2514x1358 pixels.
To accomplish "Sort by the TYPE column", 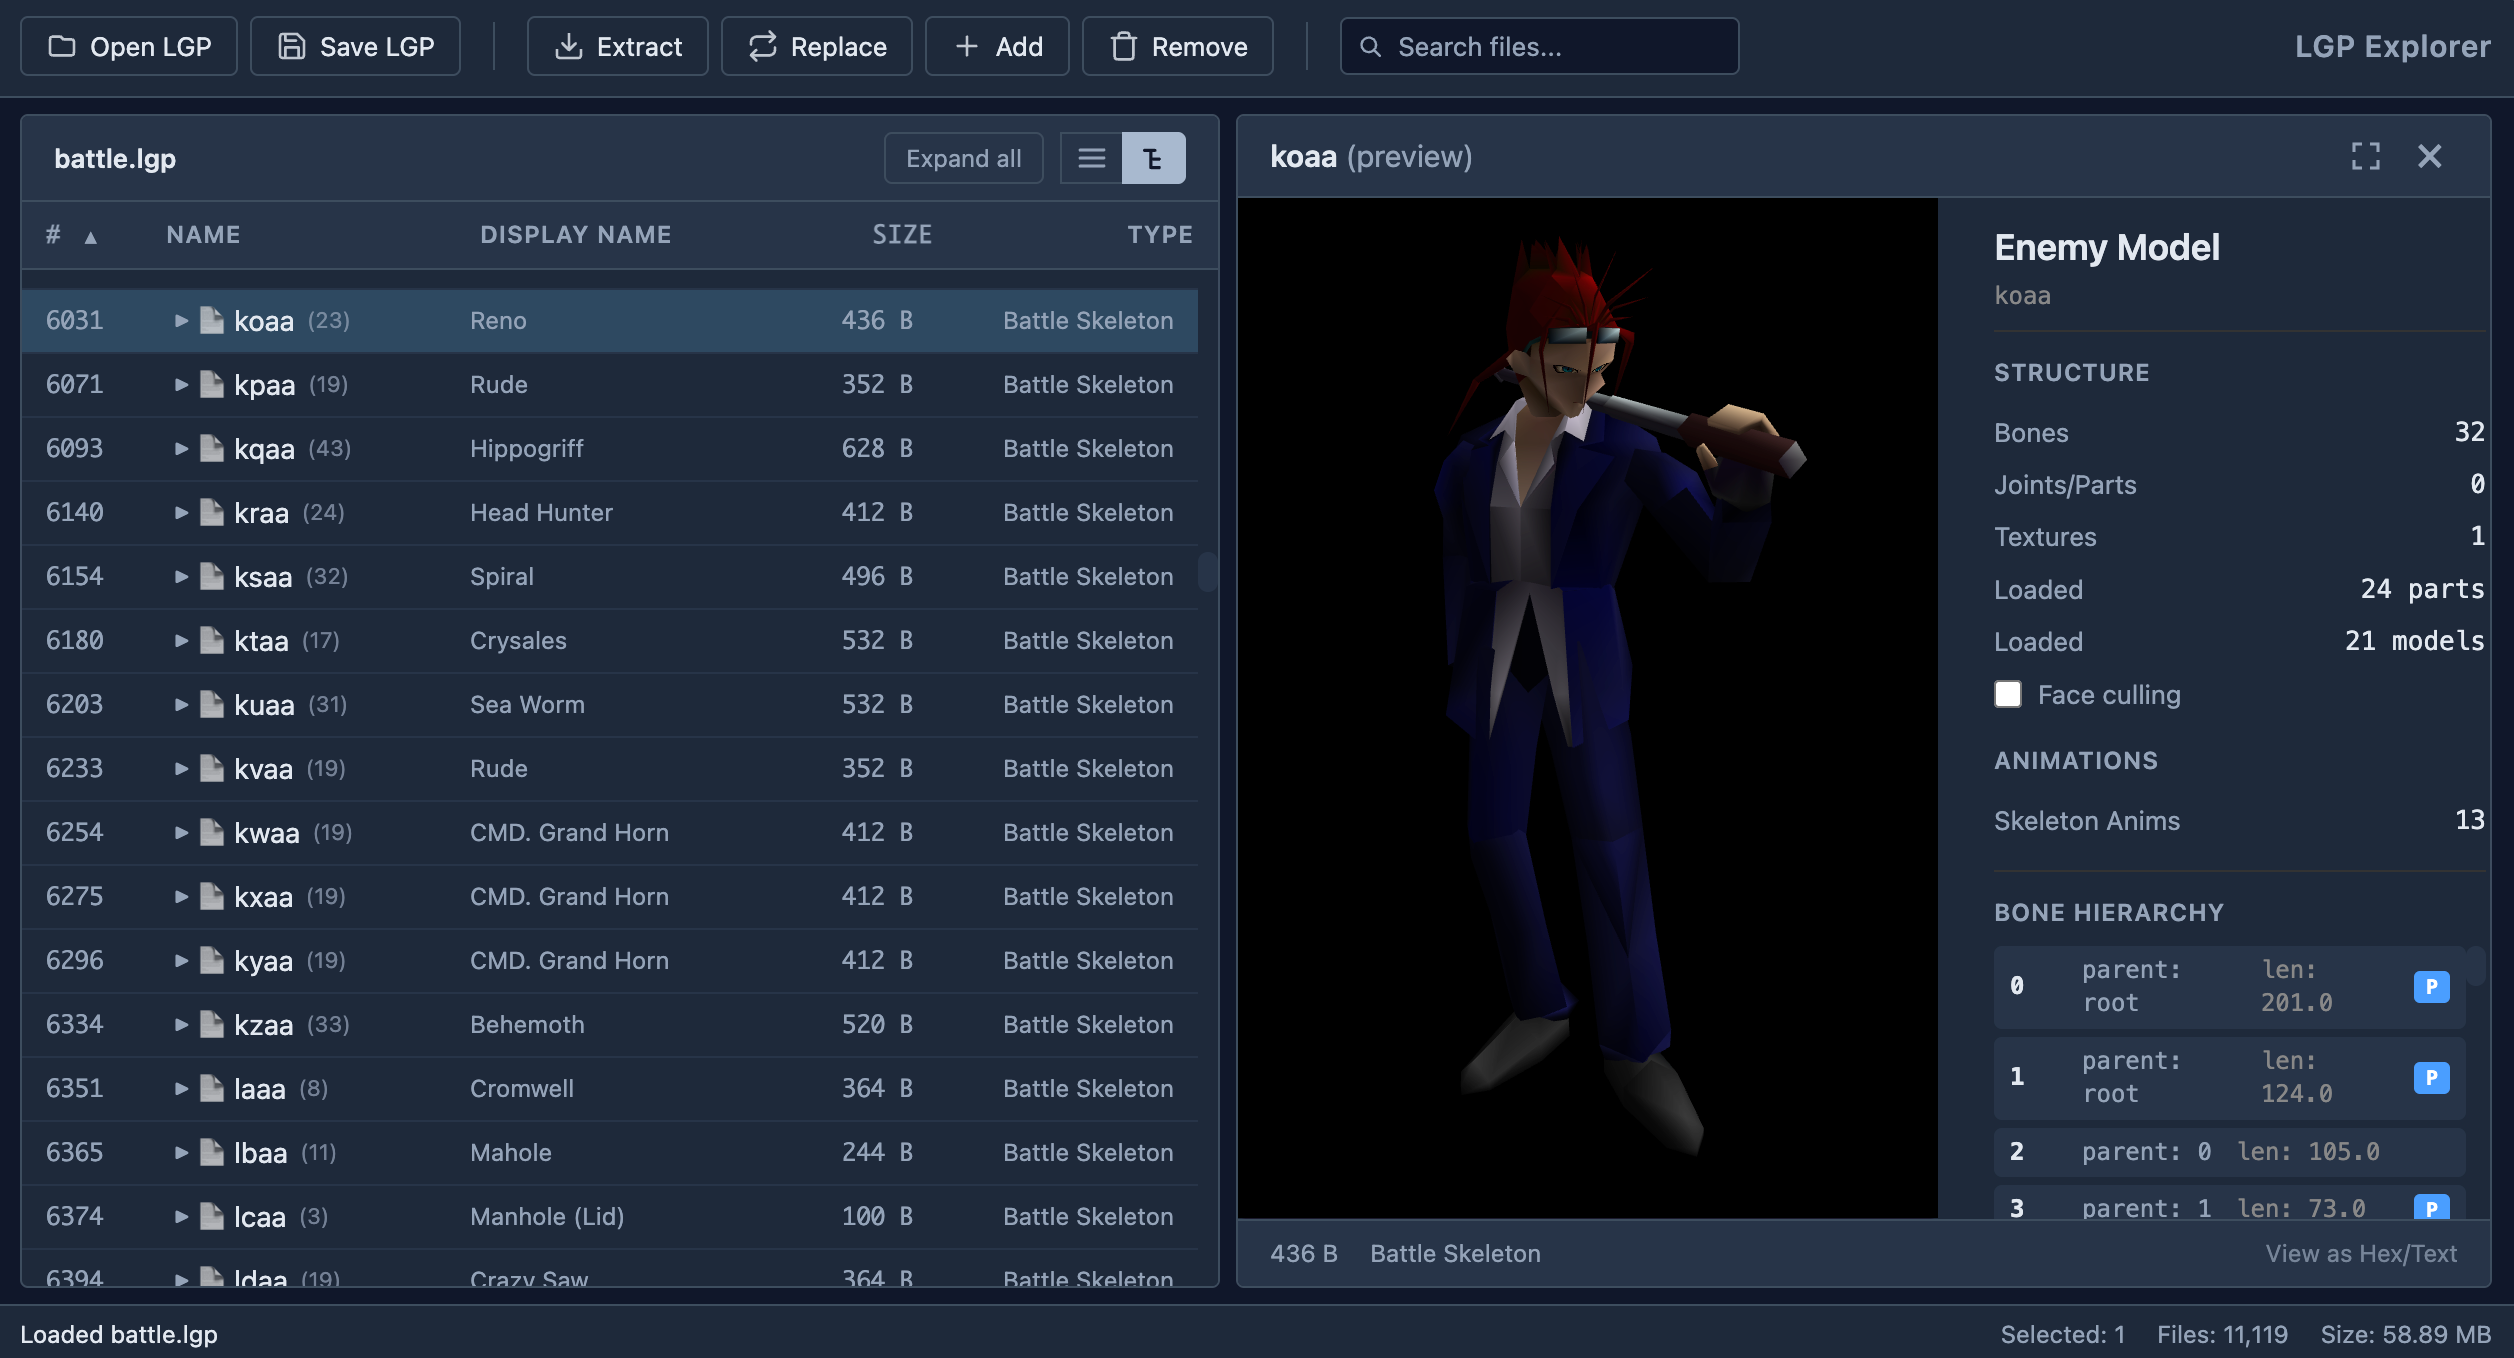I will (1160, 235).
